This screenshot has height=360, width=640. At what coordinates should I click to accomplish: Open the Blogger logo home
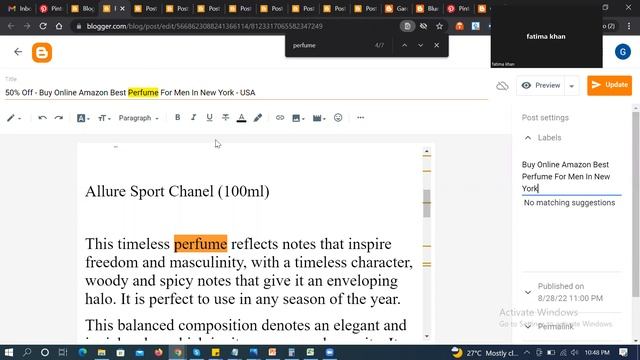point(42,53)
